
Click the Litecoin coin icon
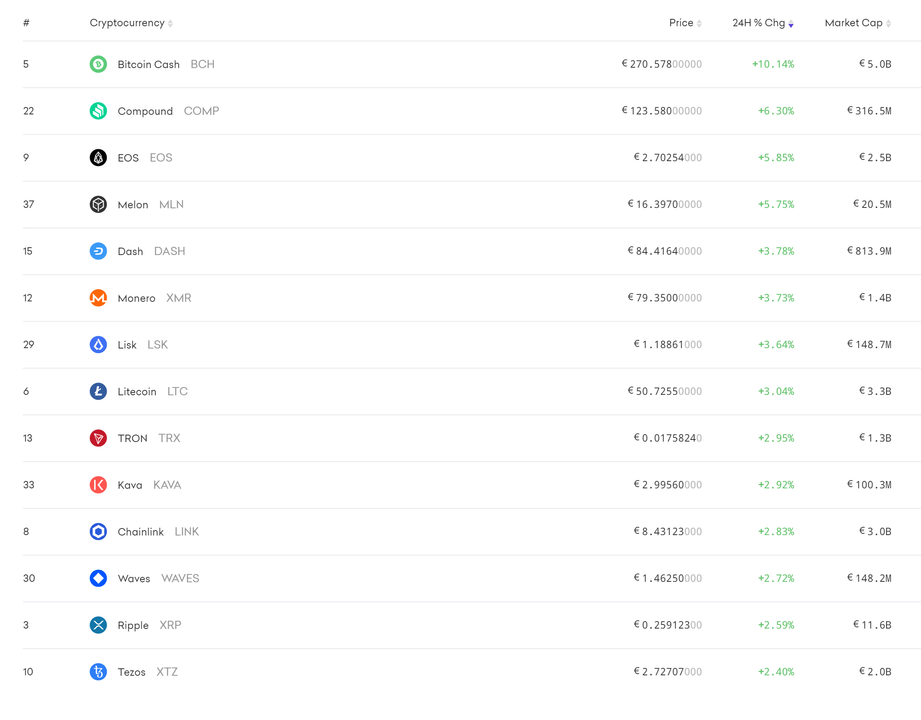[x=98, y=391]
